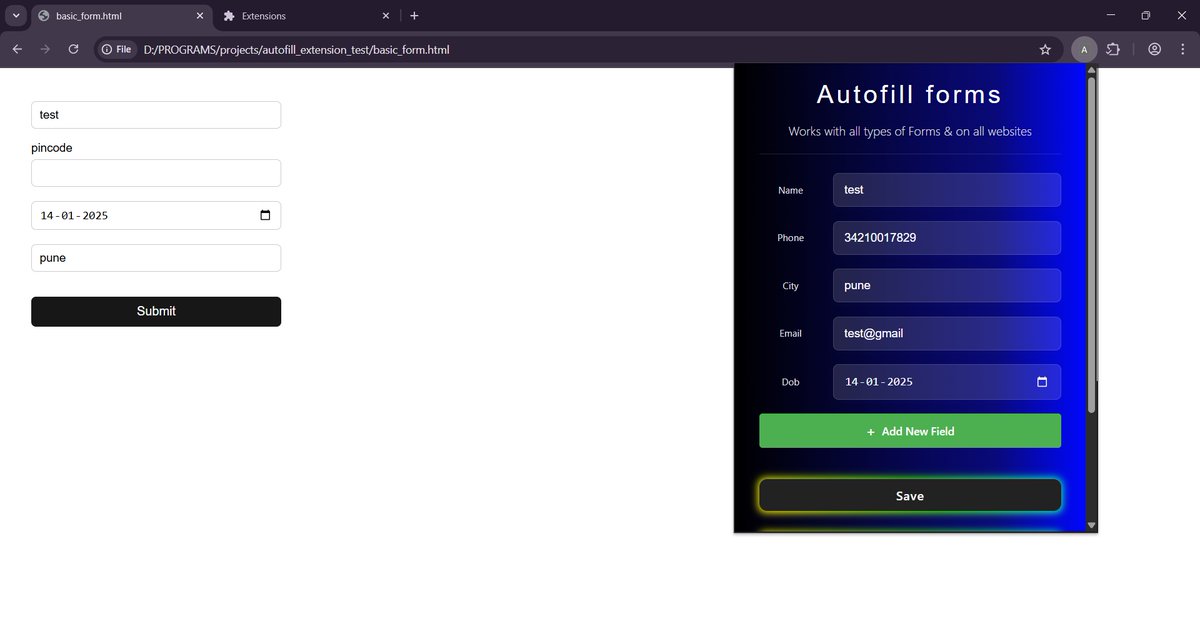Click the 'Email' label in popup
This screenshot has width=1200, height=634.
pyautogui.click(x=791, y=333)
